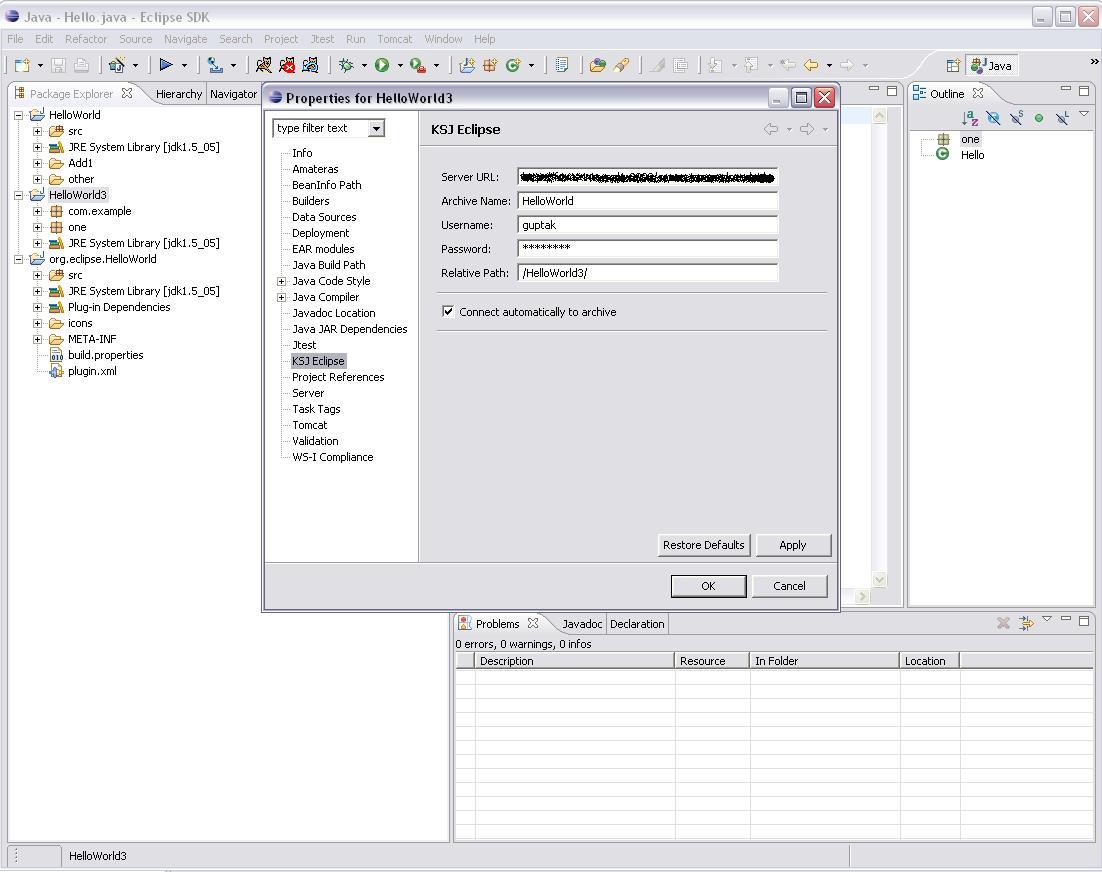This screenshot has width=1102, height=872.
Task: Click the Debug bug icon
Action: [346, 65]
